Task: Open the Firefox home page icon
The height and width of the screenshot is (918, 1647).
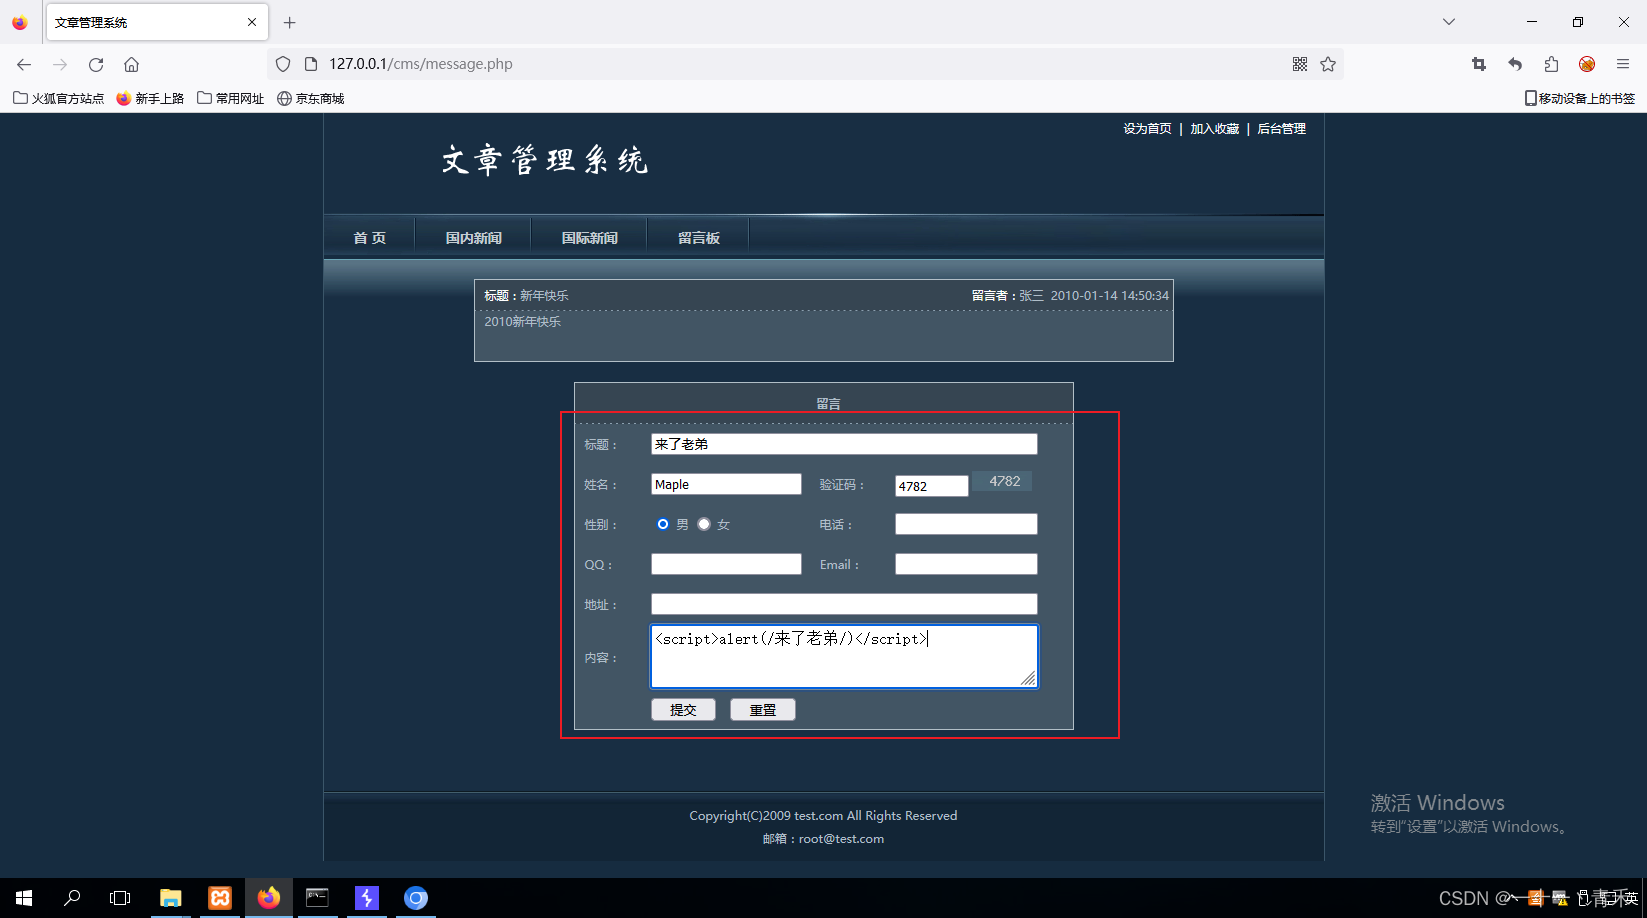Action: pyautogui.click(x=131, y=64)
